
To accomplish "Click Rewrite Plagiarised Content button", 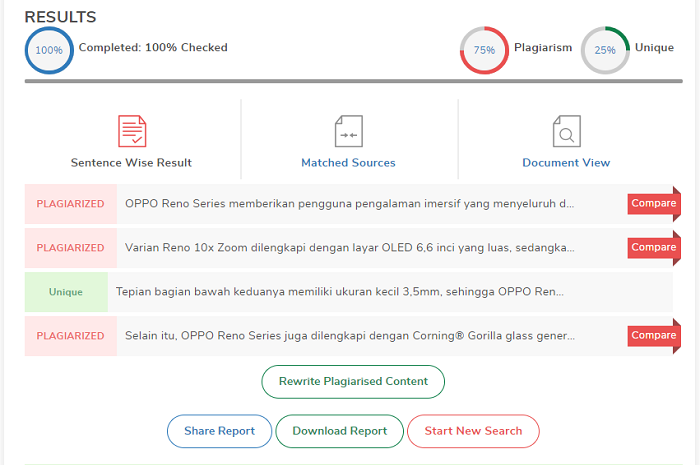I will [353, 382].
